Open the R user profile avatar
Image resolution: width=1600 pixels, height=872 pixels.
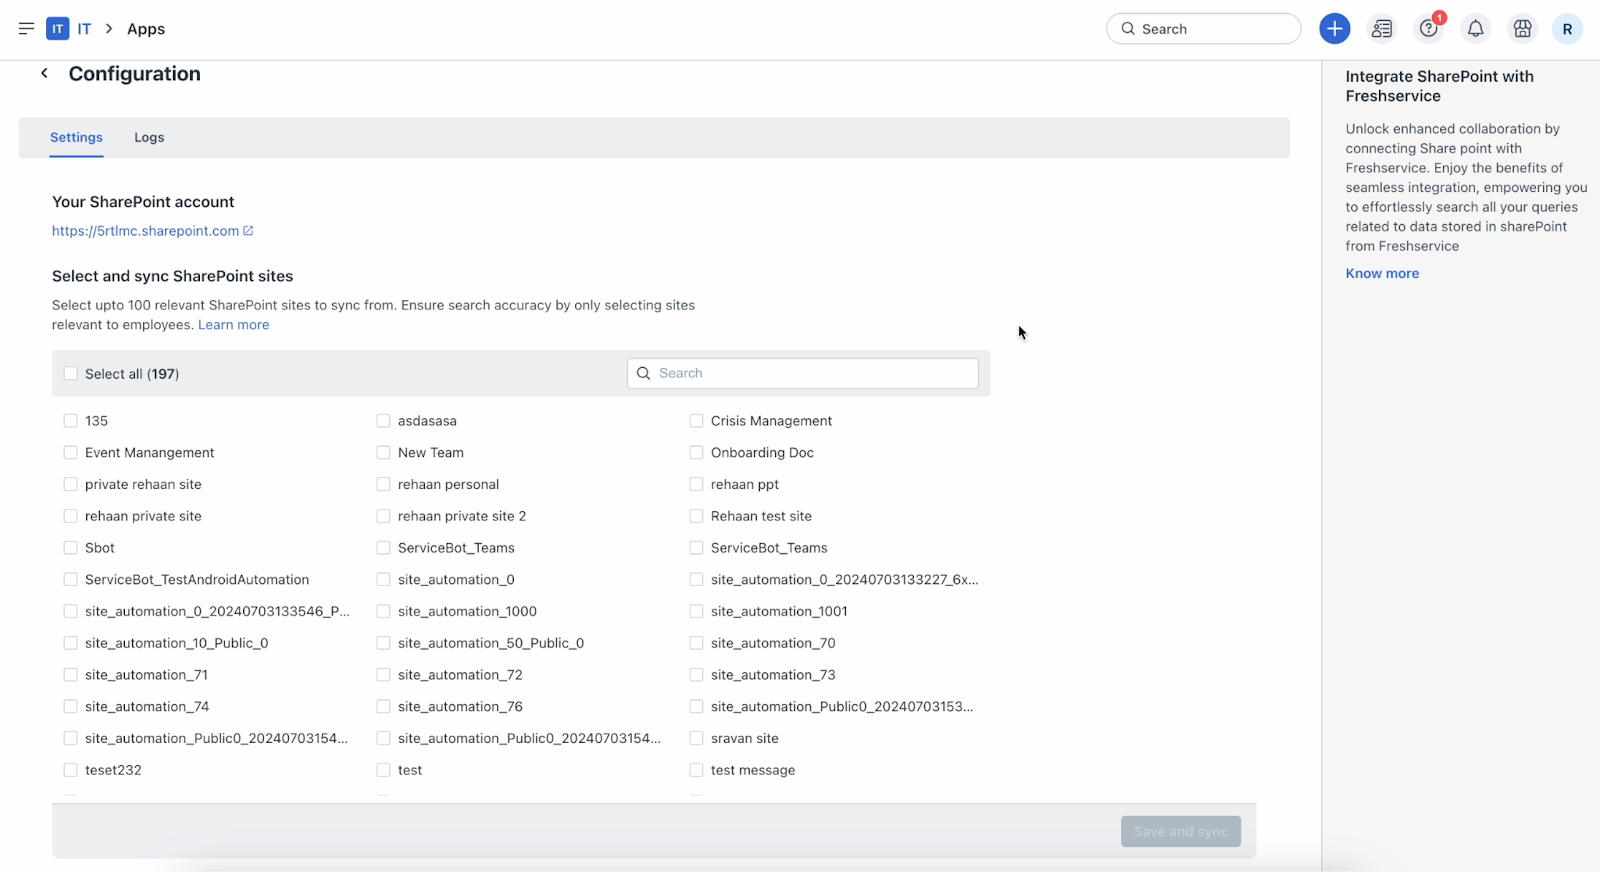tap(1567, 29)
